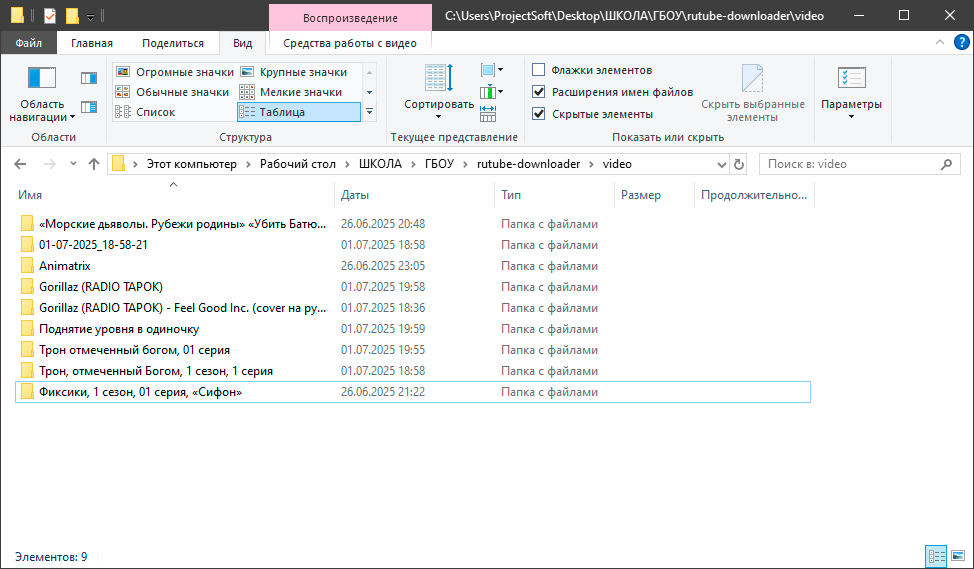The height and width of the screenshot is (569, 974).
Task: Open the Файл menu
Action: click(x=28, y=43)
